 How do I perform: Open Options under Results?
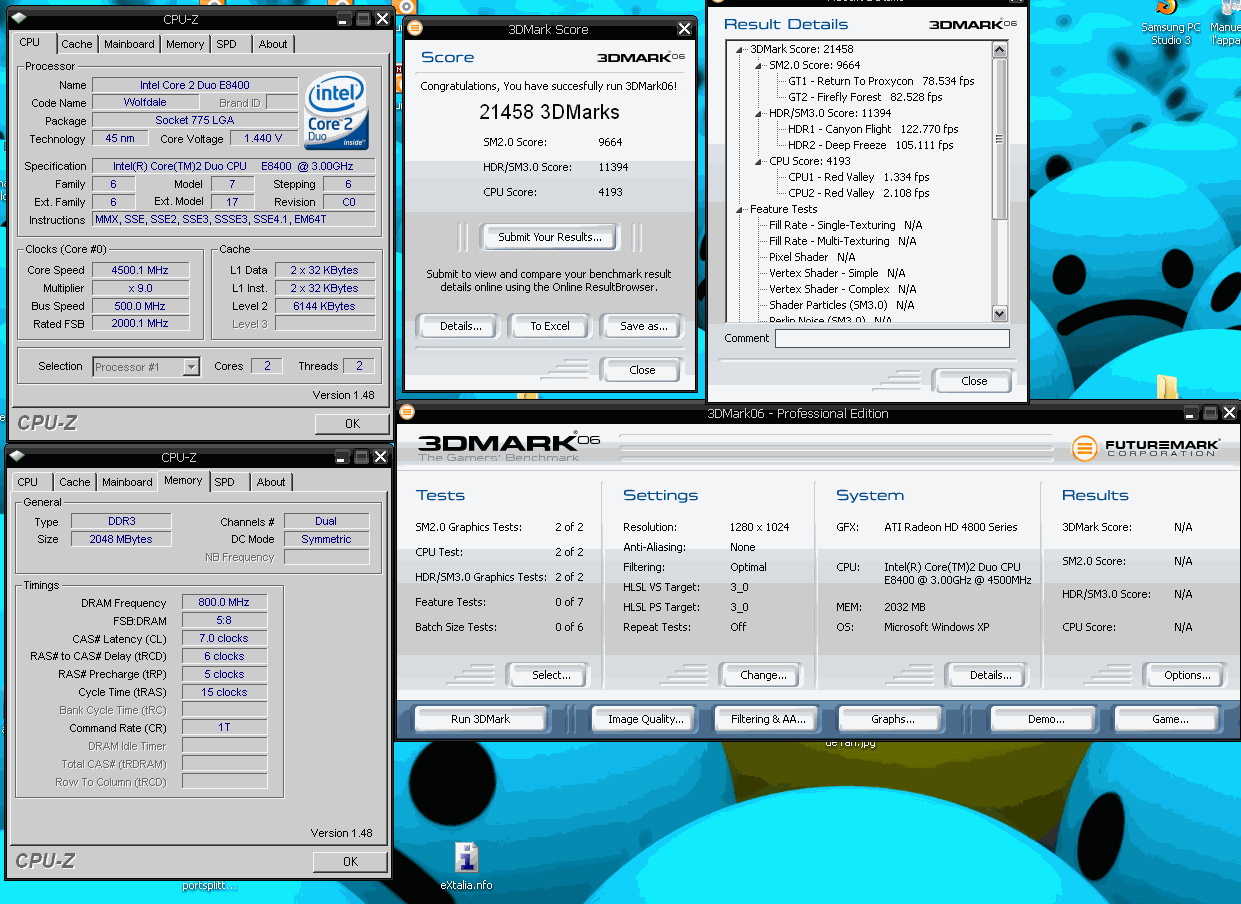click(x=1187, y=675)
